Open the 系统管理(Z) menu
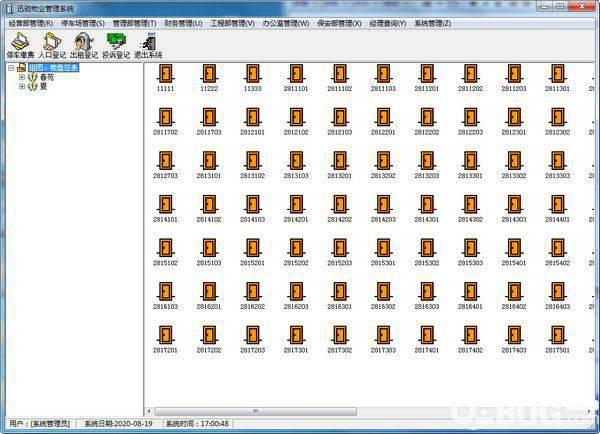 (x=433, y=23)
